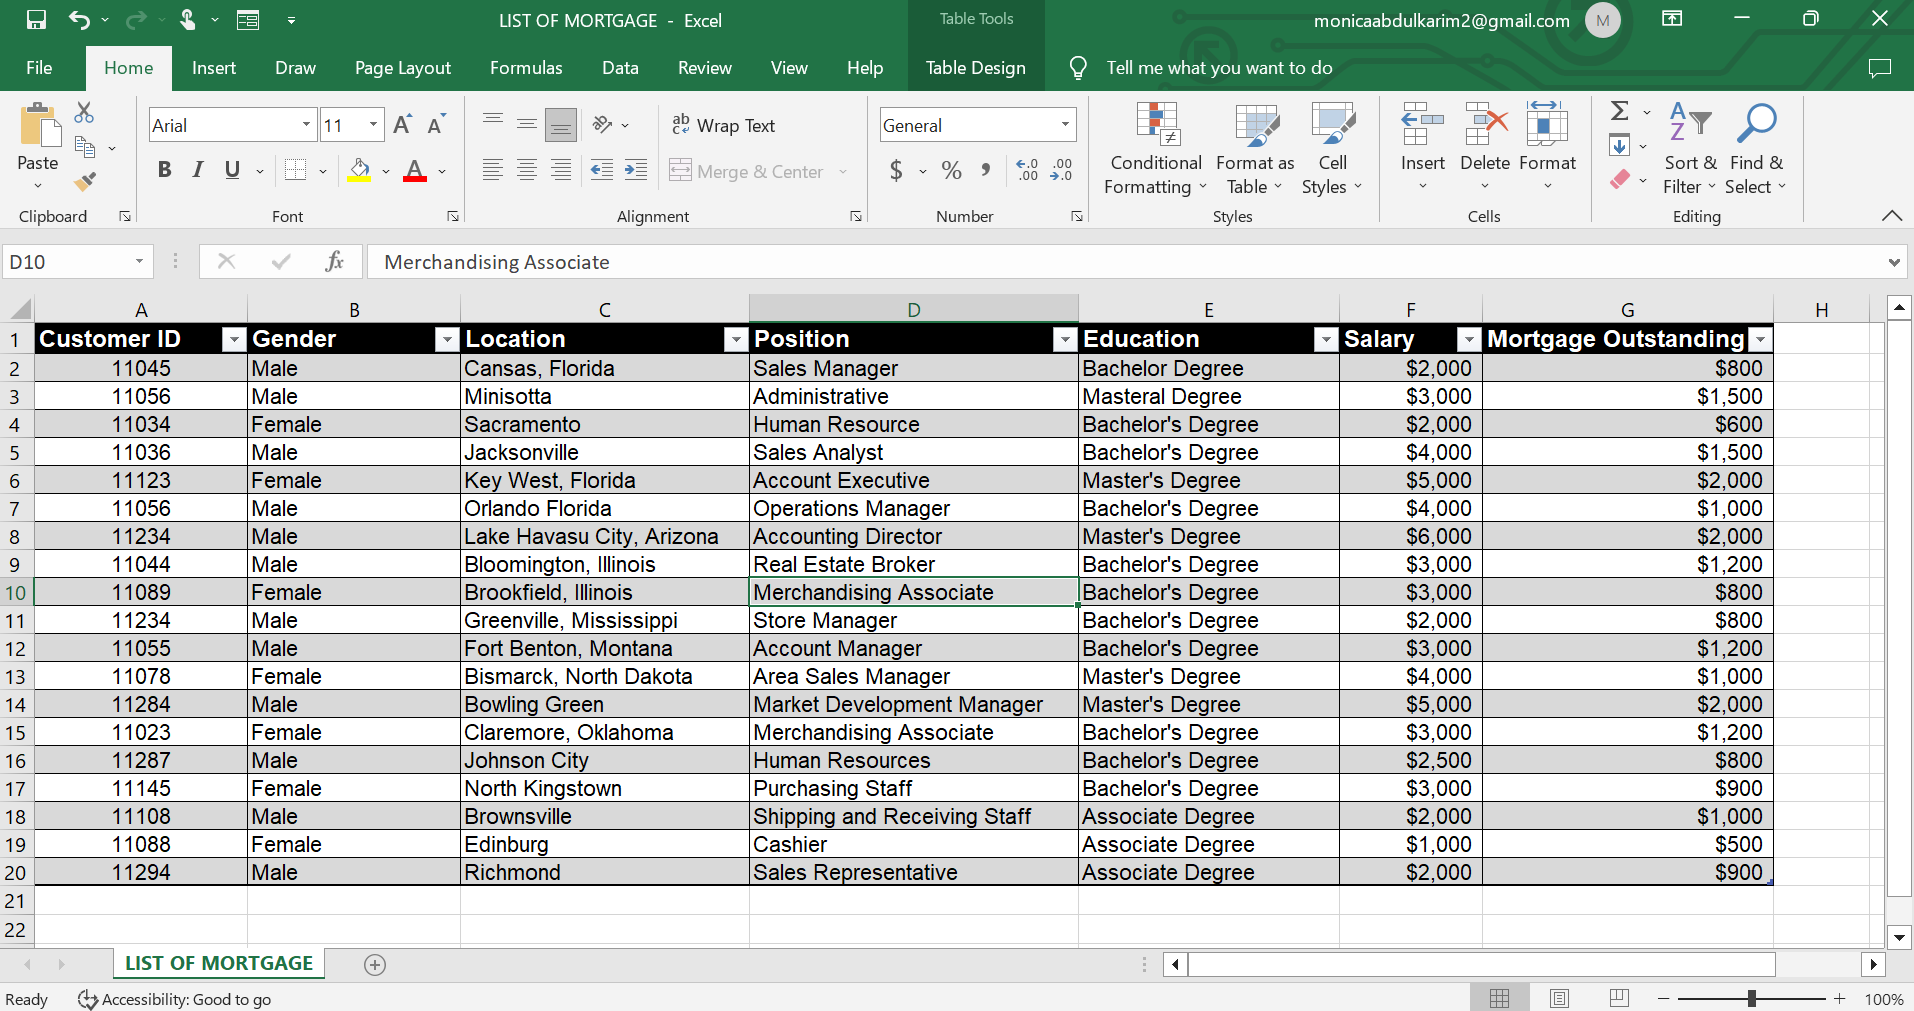Toggle underline formatting
Image resolution: width=1914 pixels, height=1011 pixels.
click(232, 170)
